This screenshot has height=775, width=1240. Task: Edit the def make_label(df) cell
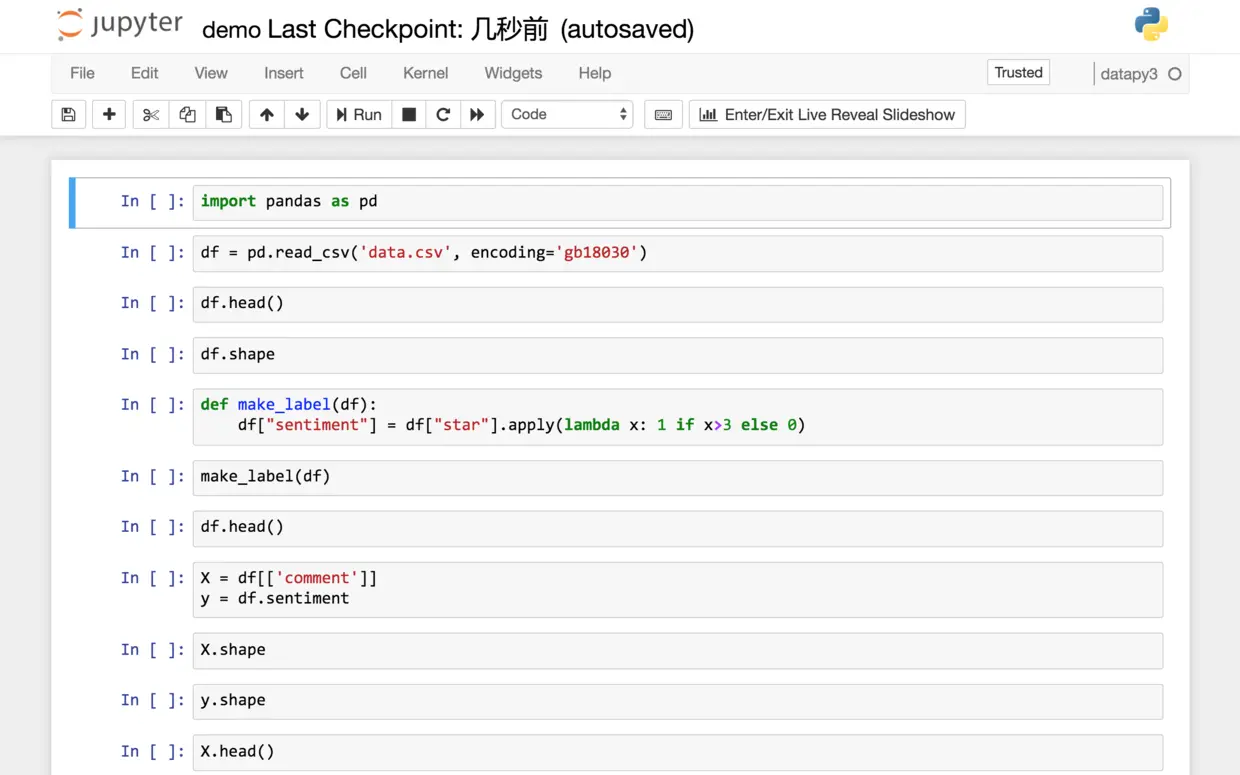pos(677,416)
